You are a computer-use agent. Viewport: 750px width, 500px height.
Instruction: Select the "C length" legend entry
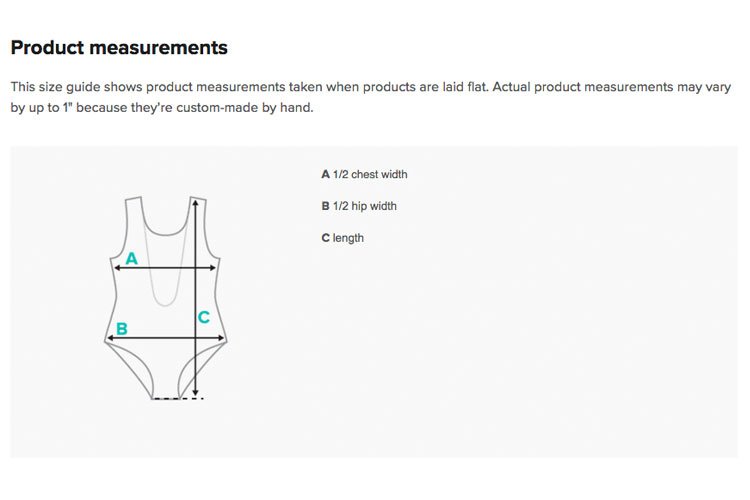coord(342,238)
